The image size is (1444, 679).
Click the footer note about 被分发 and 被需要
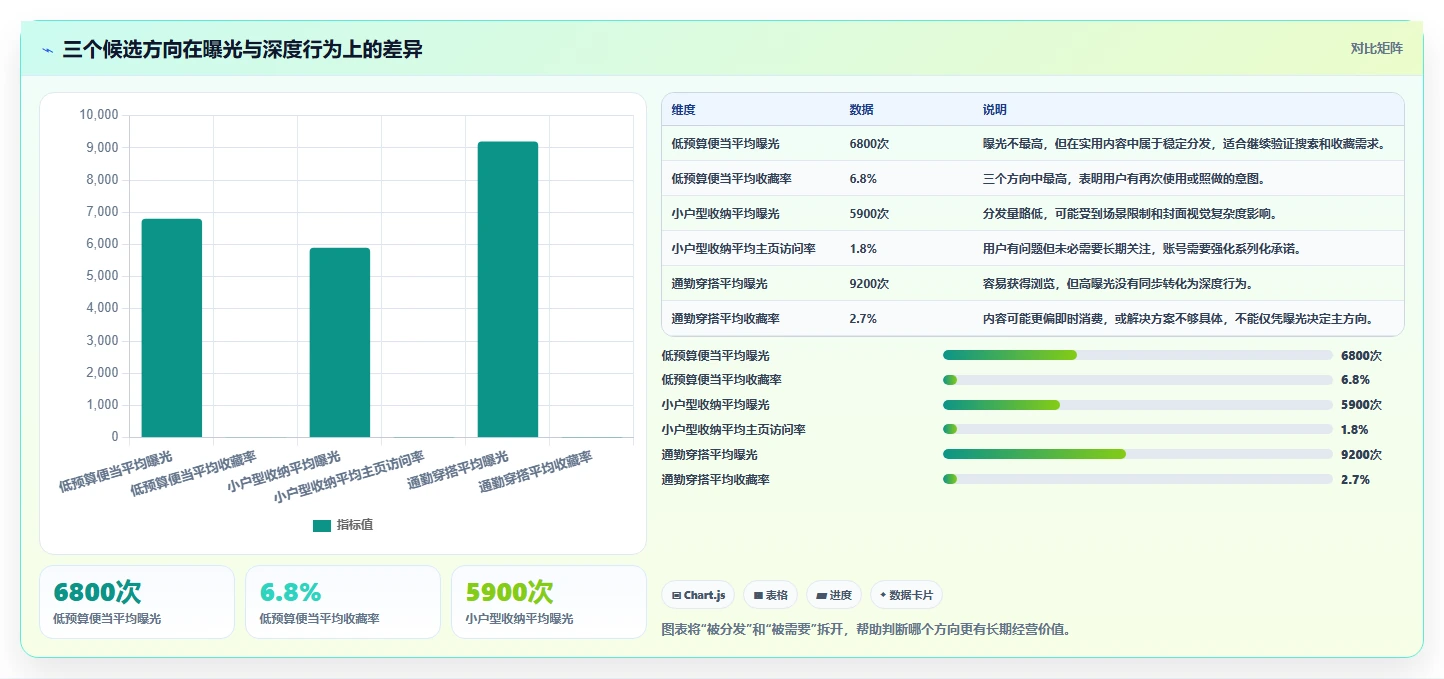point(866,630)
